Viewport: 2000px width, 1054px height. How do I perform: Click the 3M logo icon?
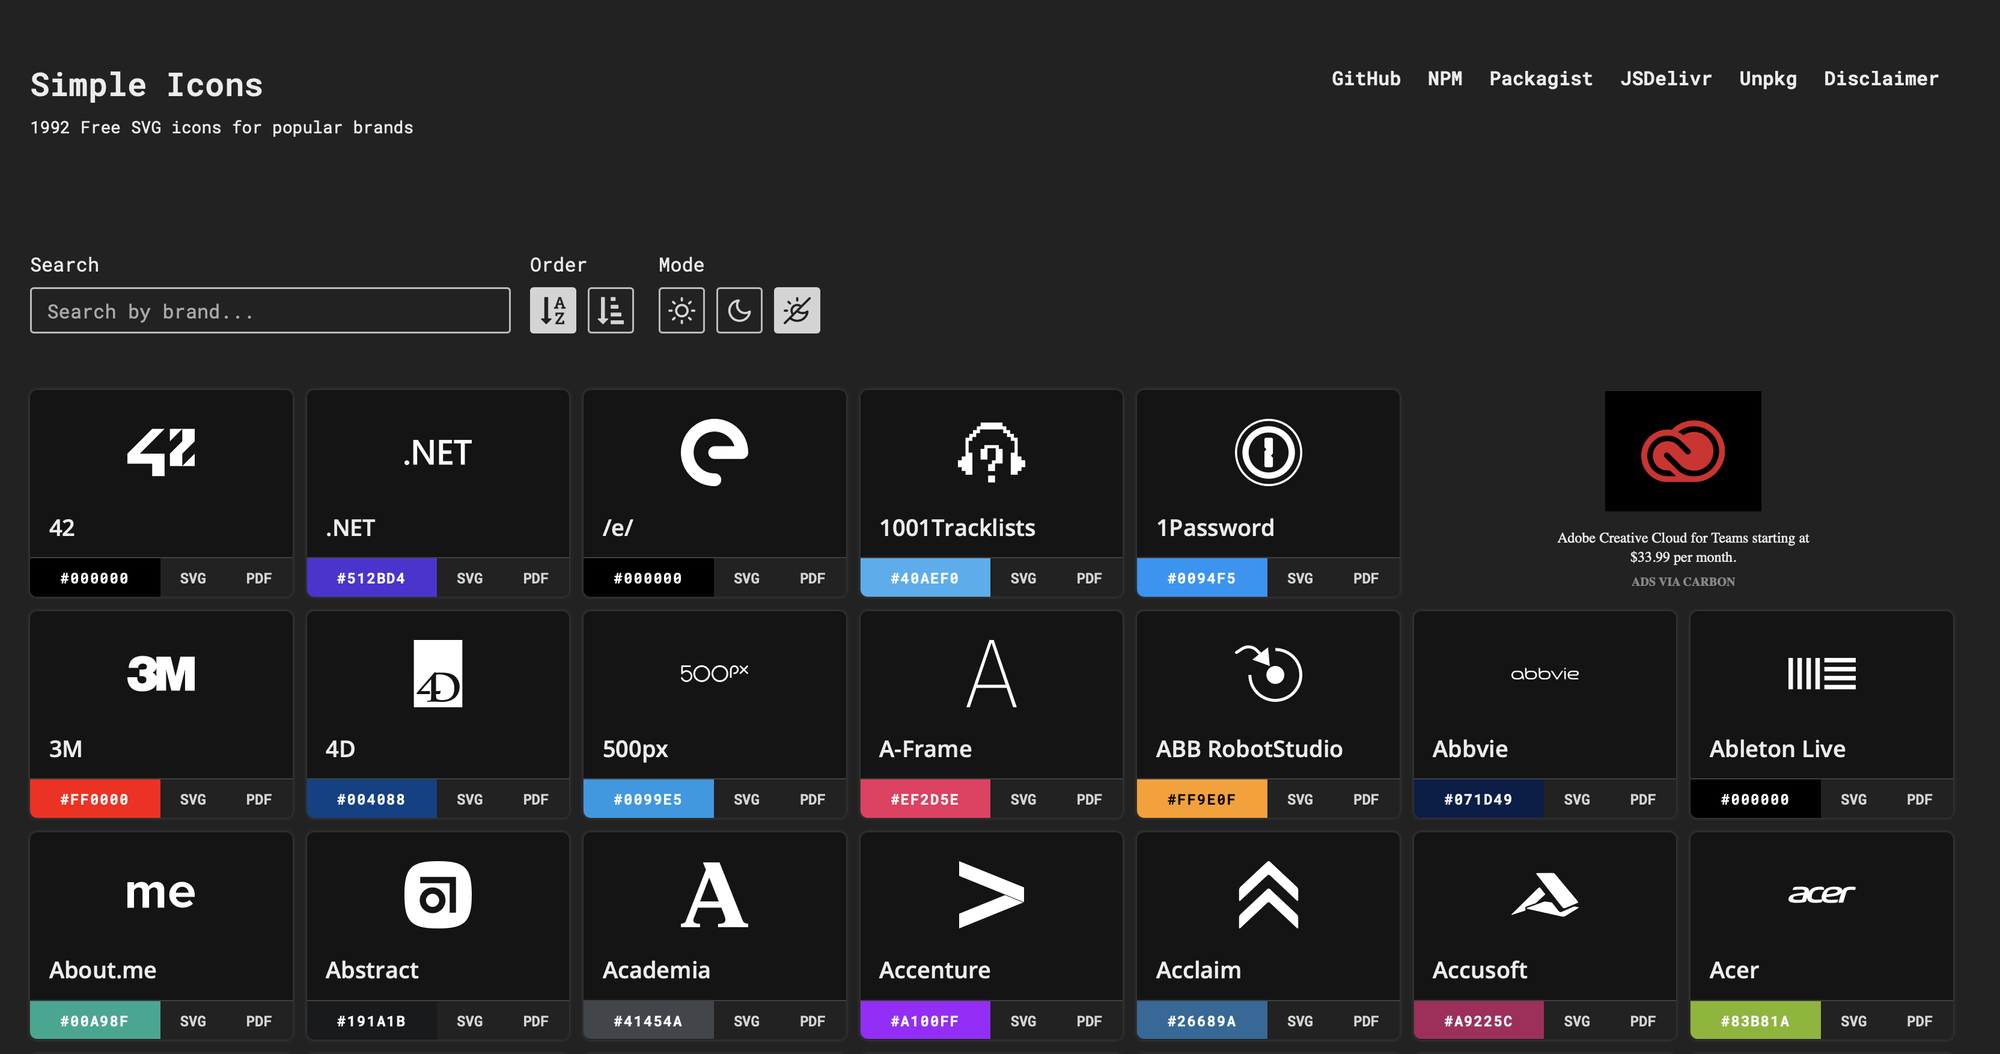[161, 674]
